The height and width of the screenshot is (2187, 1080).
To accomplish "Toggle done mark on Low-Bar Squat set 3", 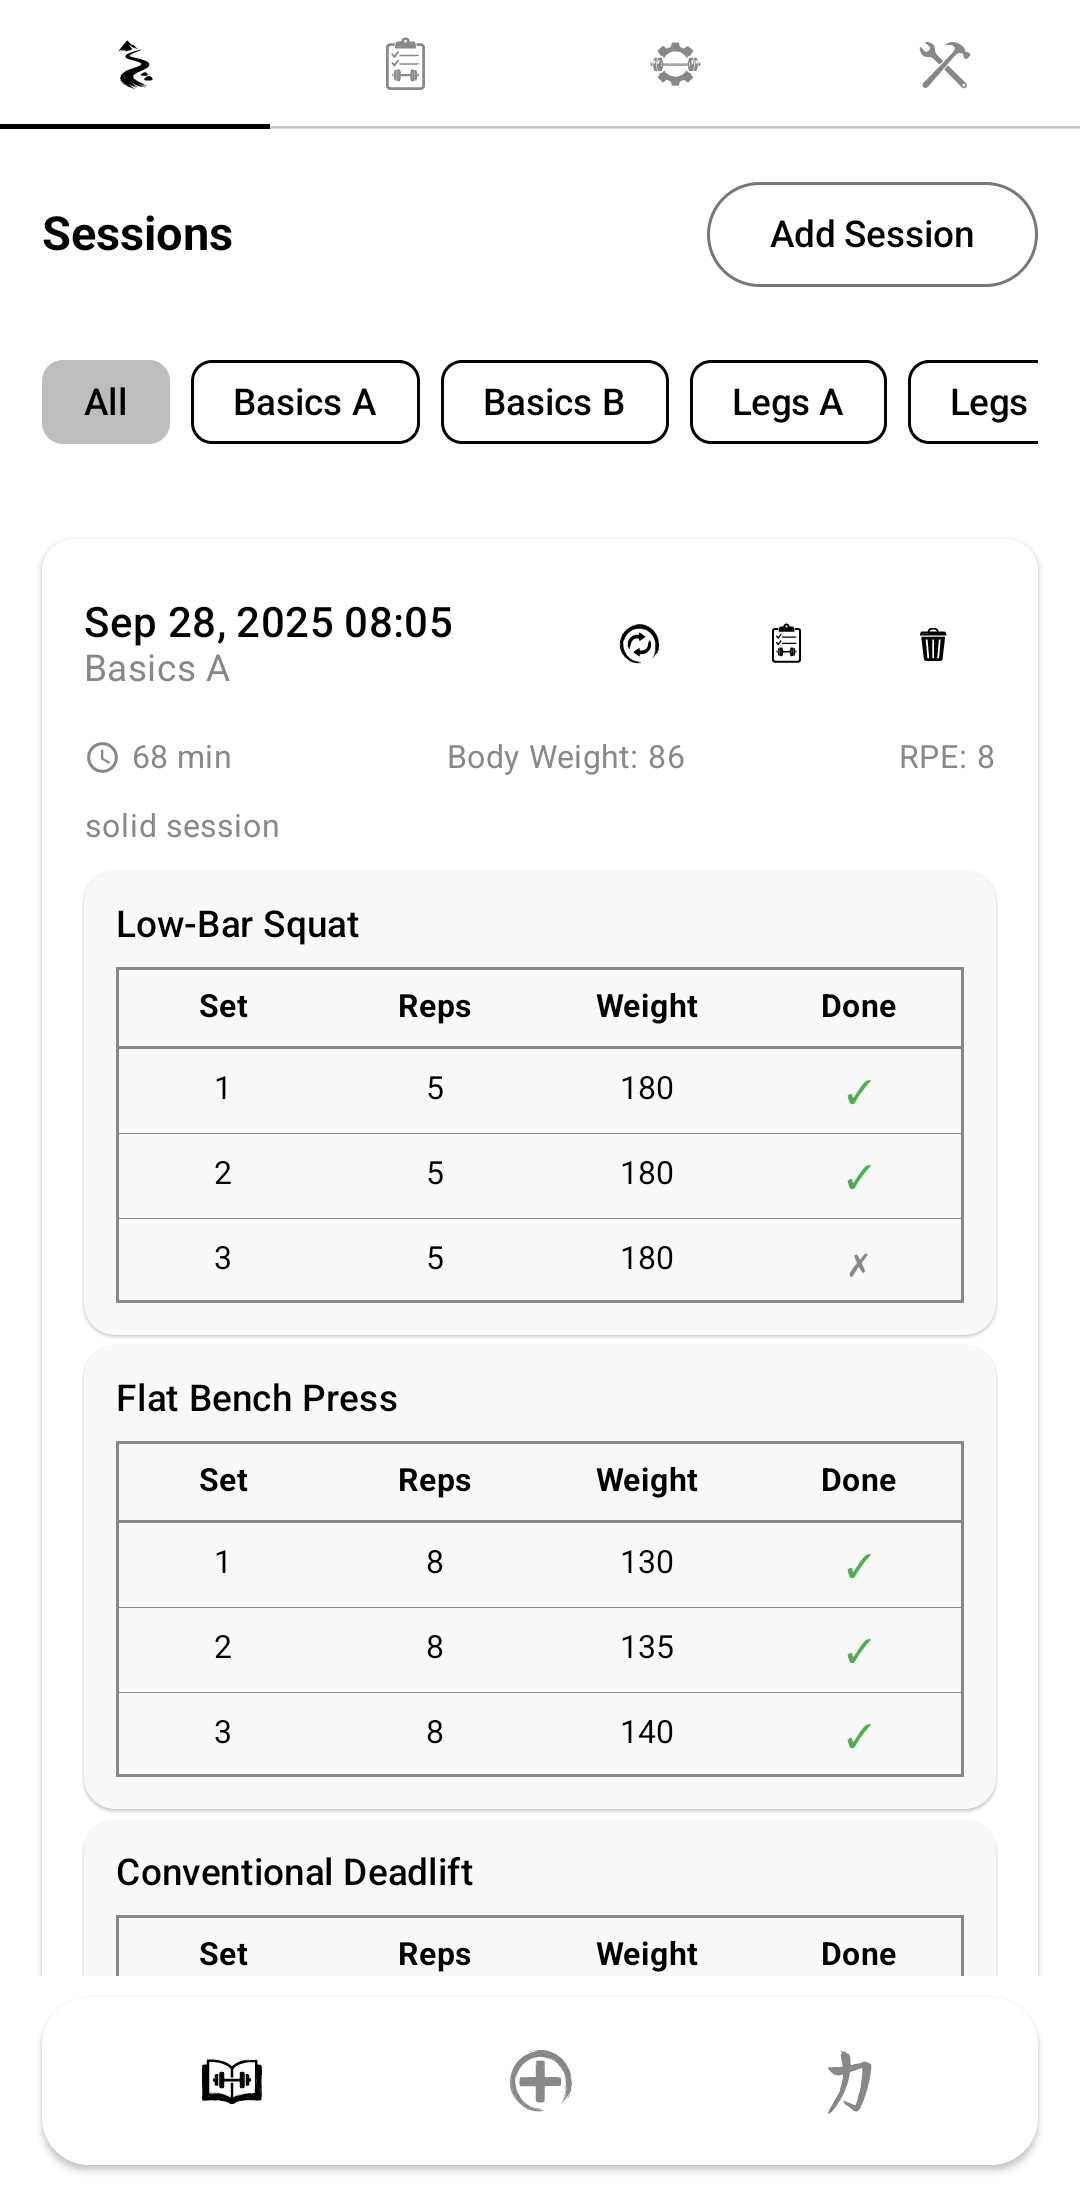I will pyautogui.click(x=858, y=1263).
